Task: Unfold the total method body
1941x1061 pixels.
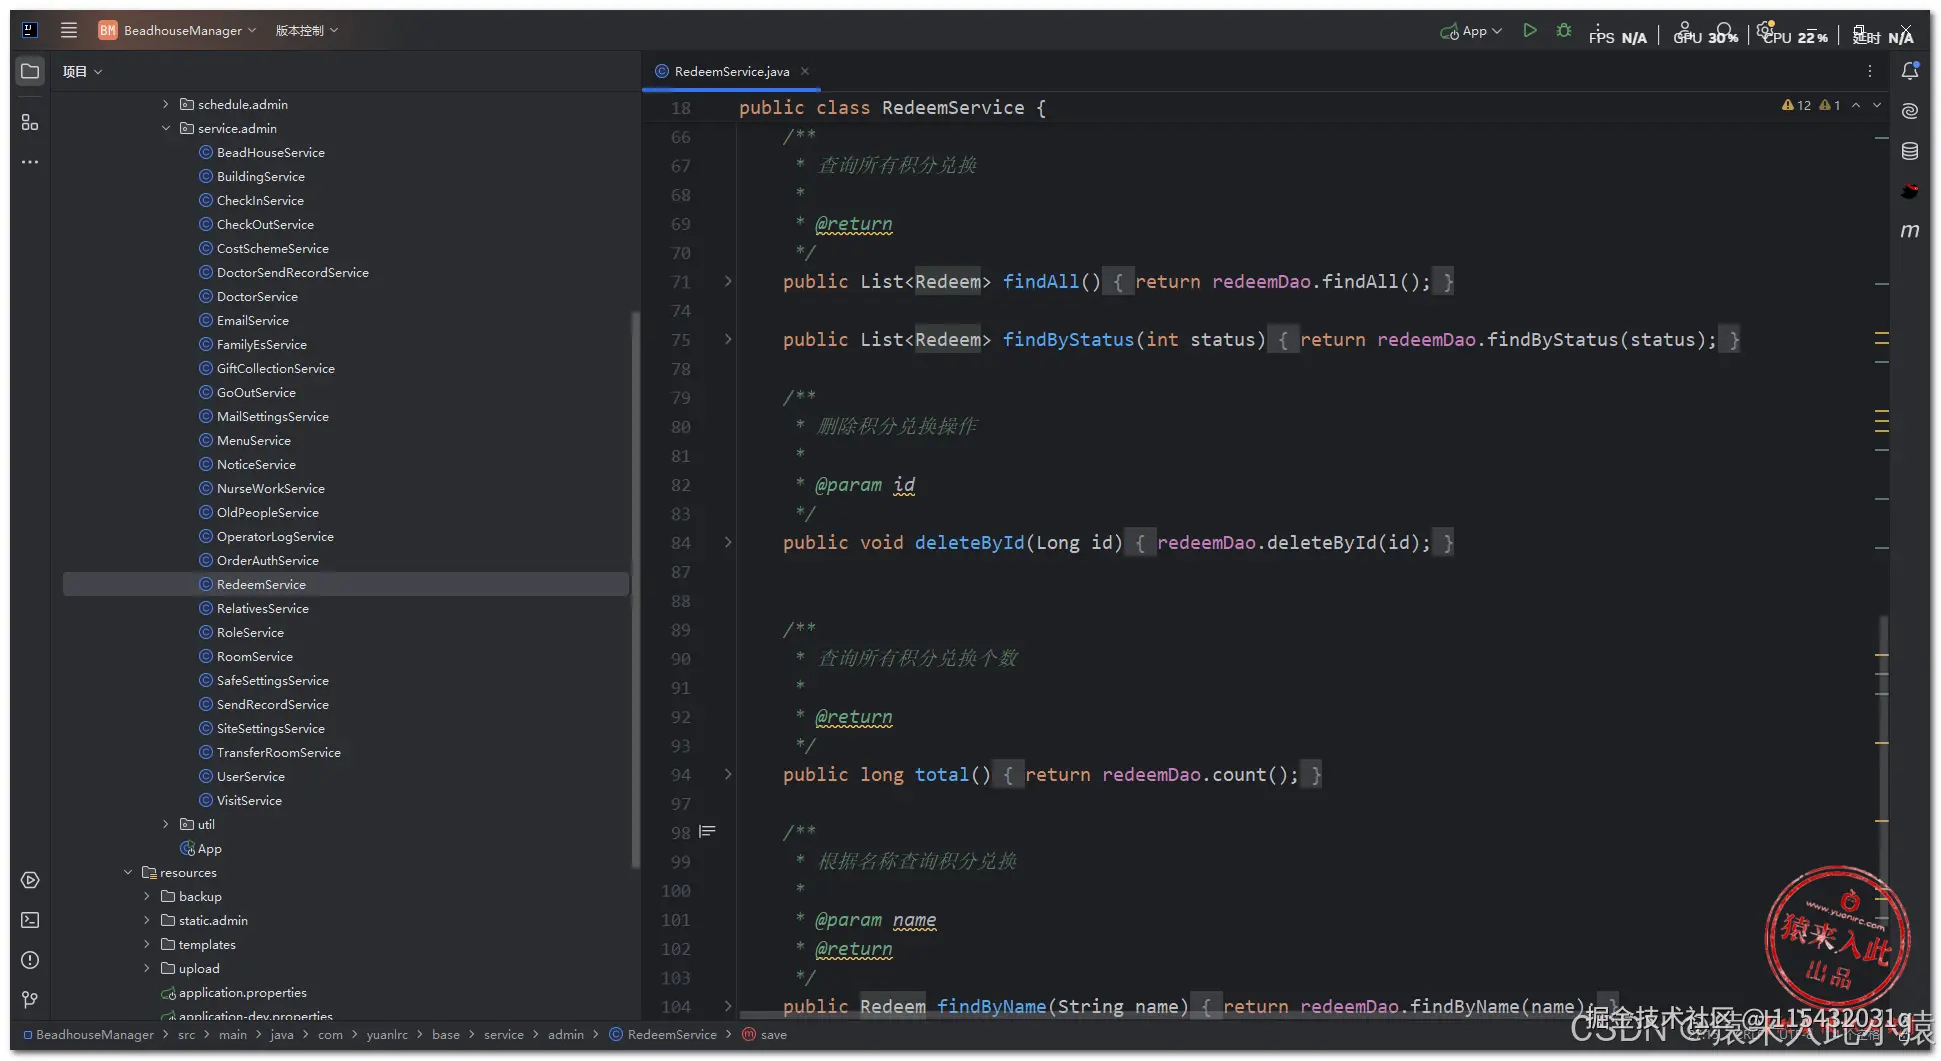Action: (728, 775)
